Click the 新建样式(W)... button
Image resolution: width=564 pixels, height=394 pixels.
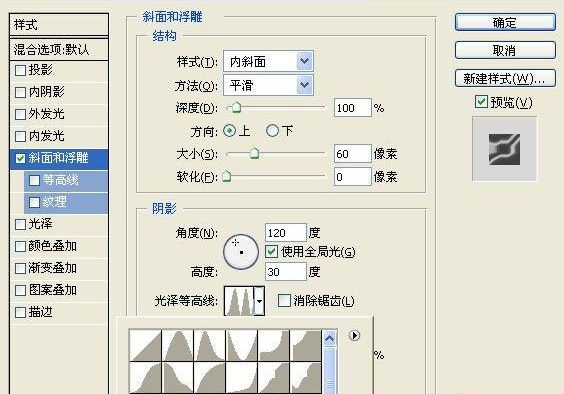[505, 78]
